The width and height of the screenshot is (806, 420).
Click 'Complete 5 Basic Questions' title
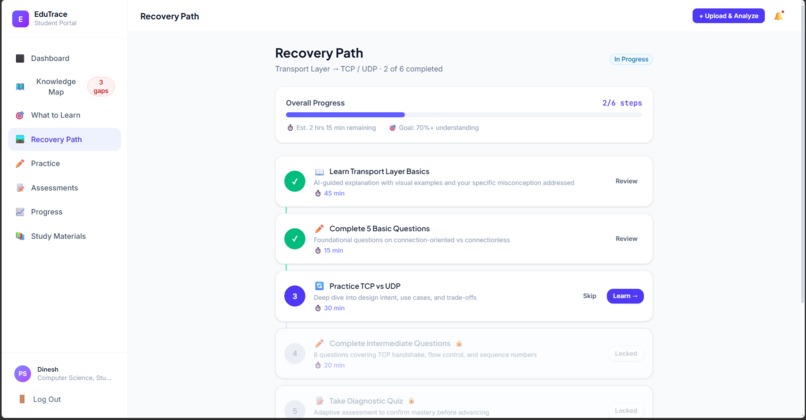pyautogui.click(x=379, y=229)
